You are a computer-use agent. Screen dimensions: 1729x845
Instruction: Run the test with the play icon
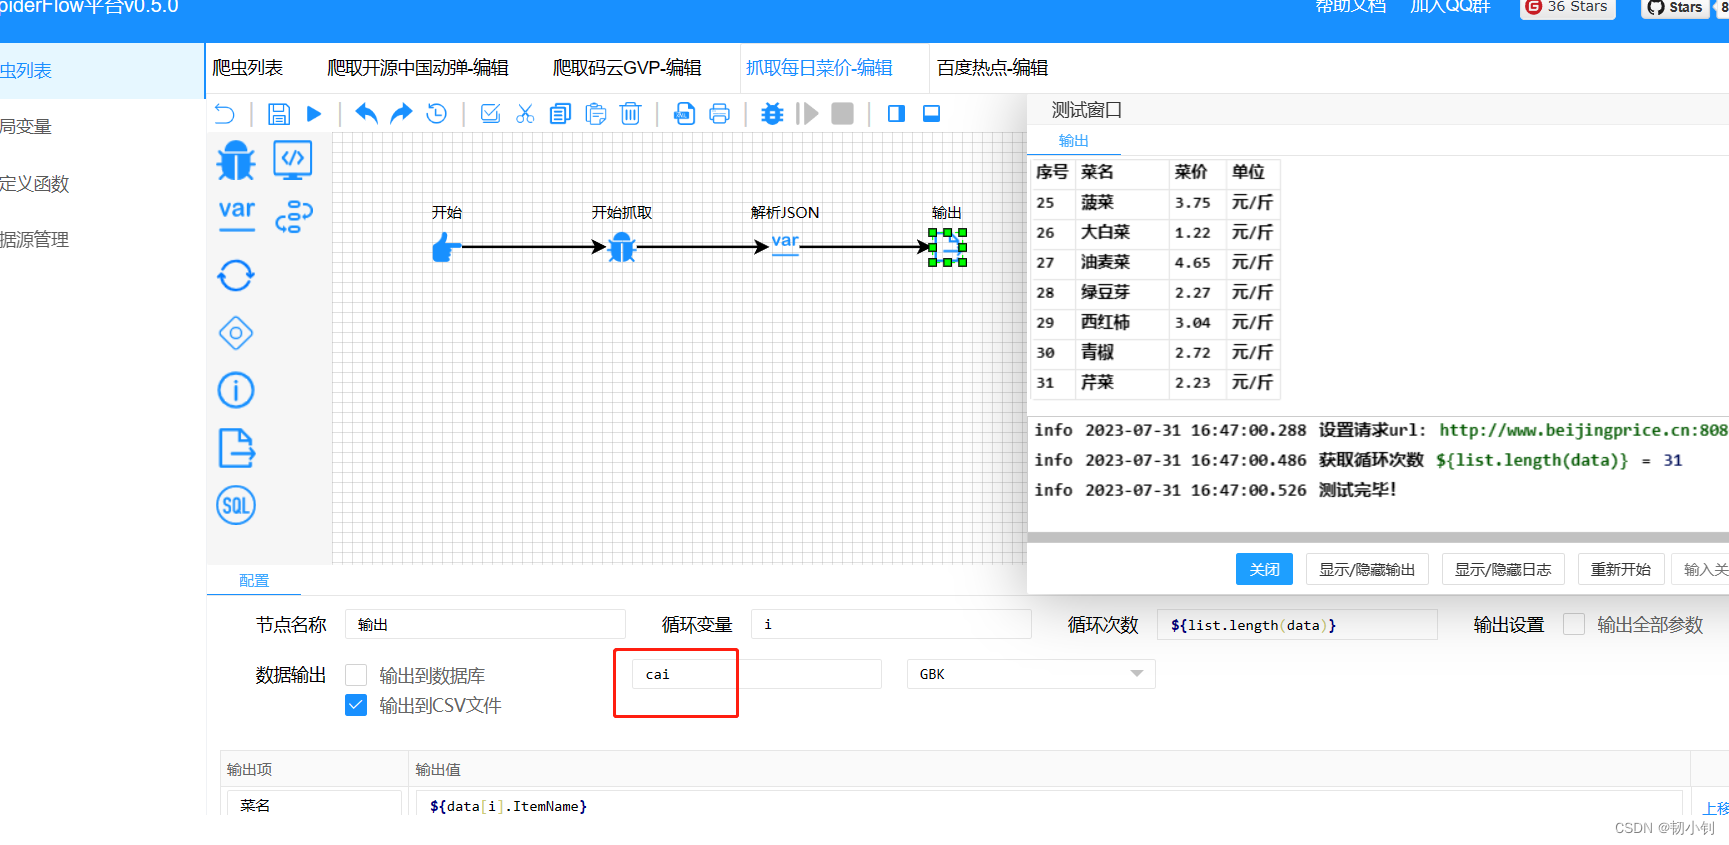coord(314,114)
